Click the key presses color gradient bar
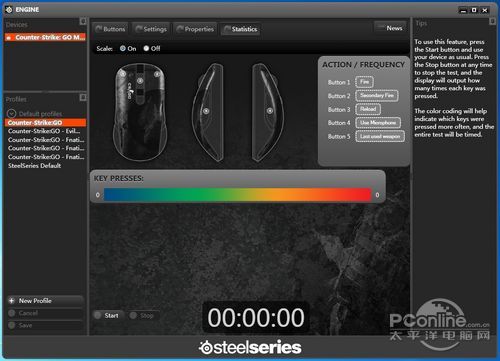The width and height of the screenshot is (500, 361). tap(237, 195)
